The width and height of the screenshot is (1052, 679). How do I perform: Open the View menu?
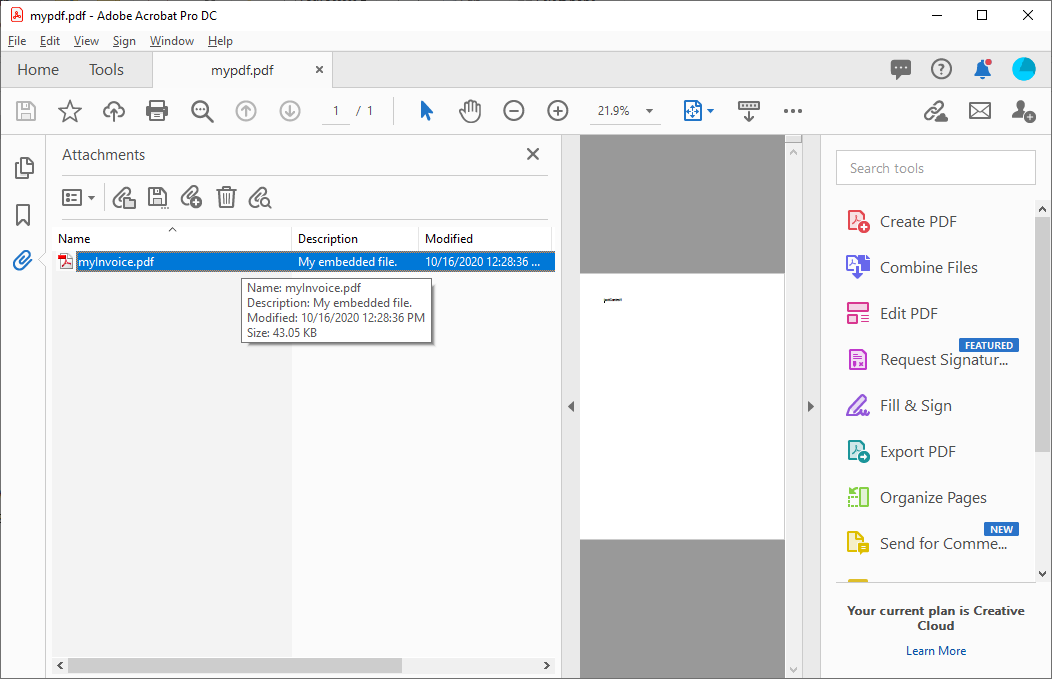[86, 41]
